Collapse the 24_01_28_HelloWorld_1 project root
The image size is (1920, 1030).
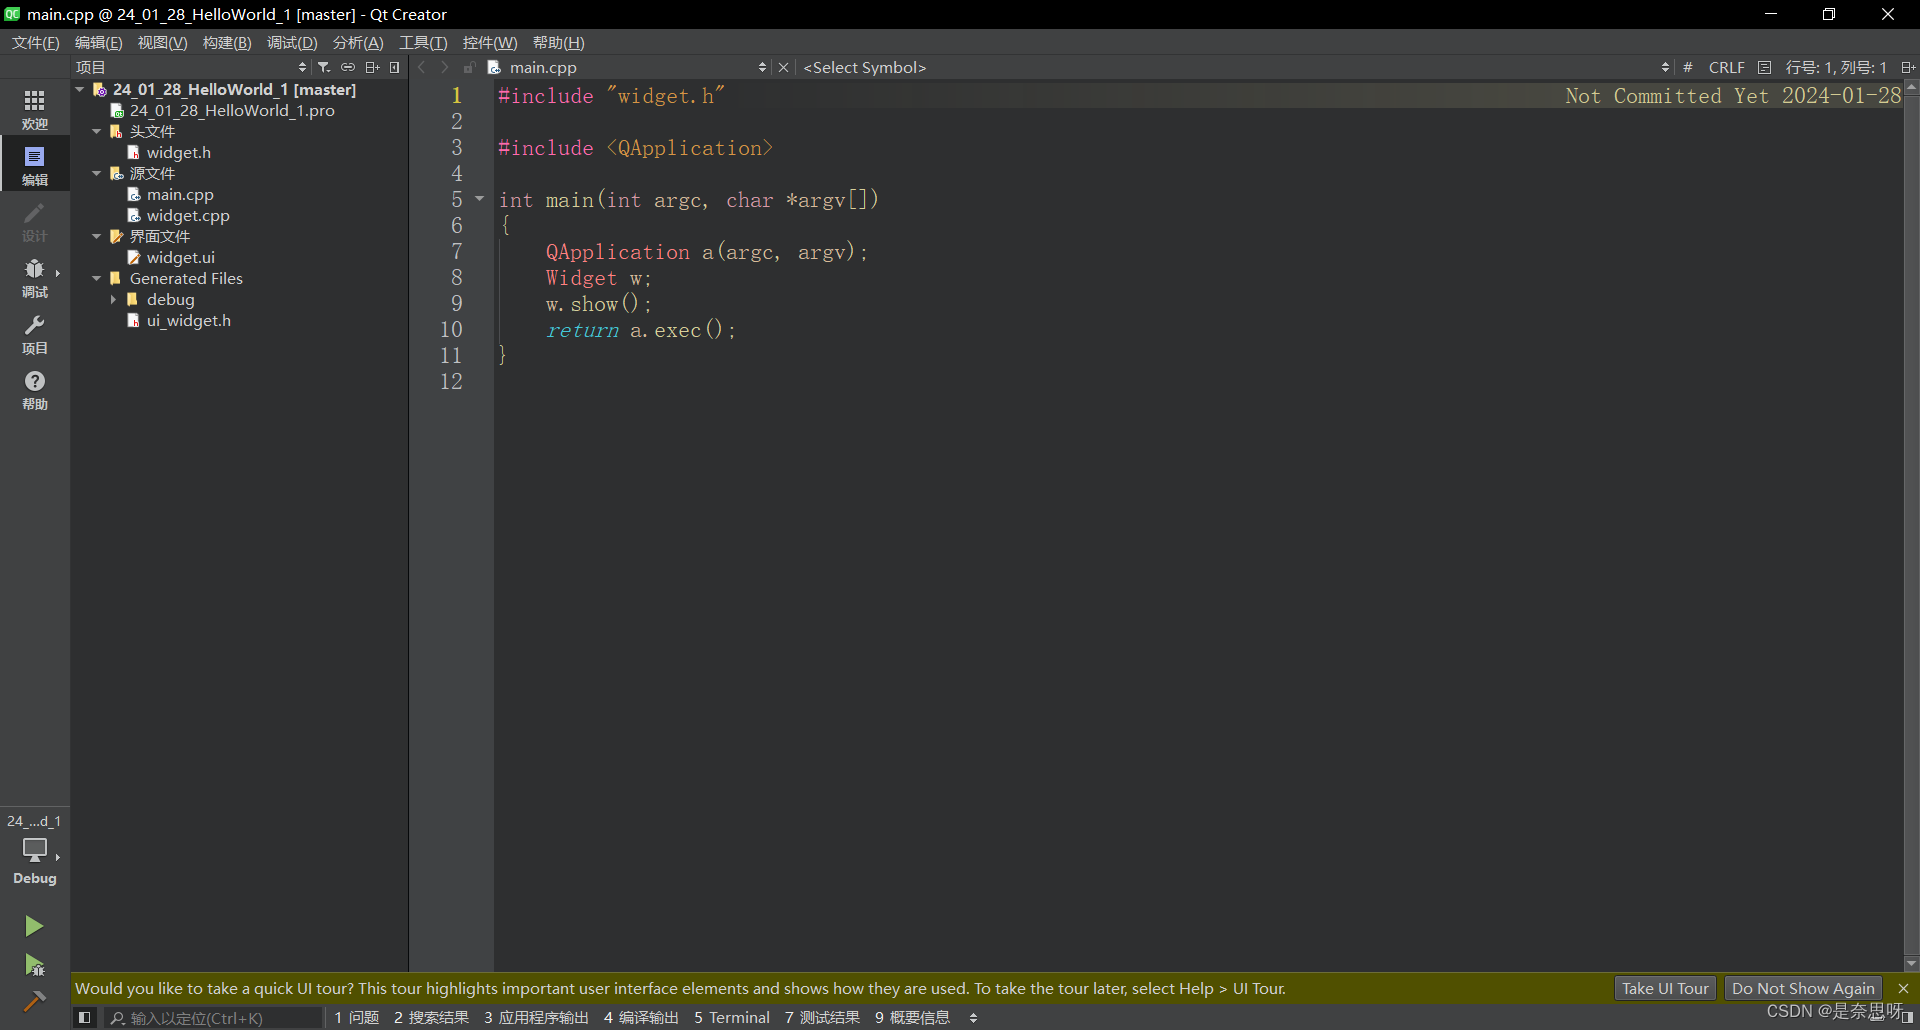(x=80, y=89)
